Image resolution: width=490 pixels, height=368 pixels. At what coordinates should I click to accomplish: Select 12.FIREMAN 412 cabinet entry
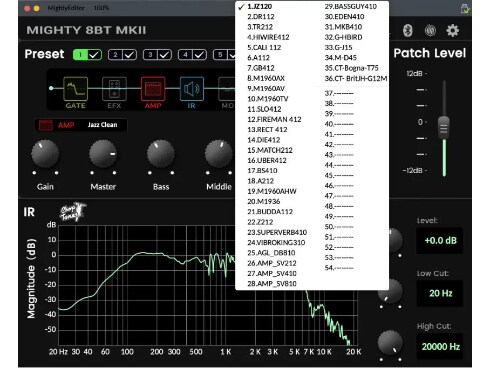click(x=274, y=119)
